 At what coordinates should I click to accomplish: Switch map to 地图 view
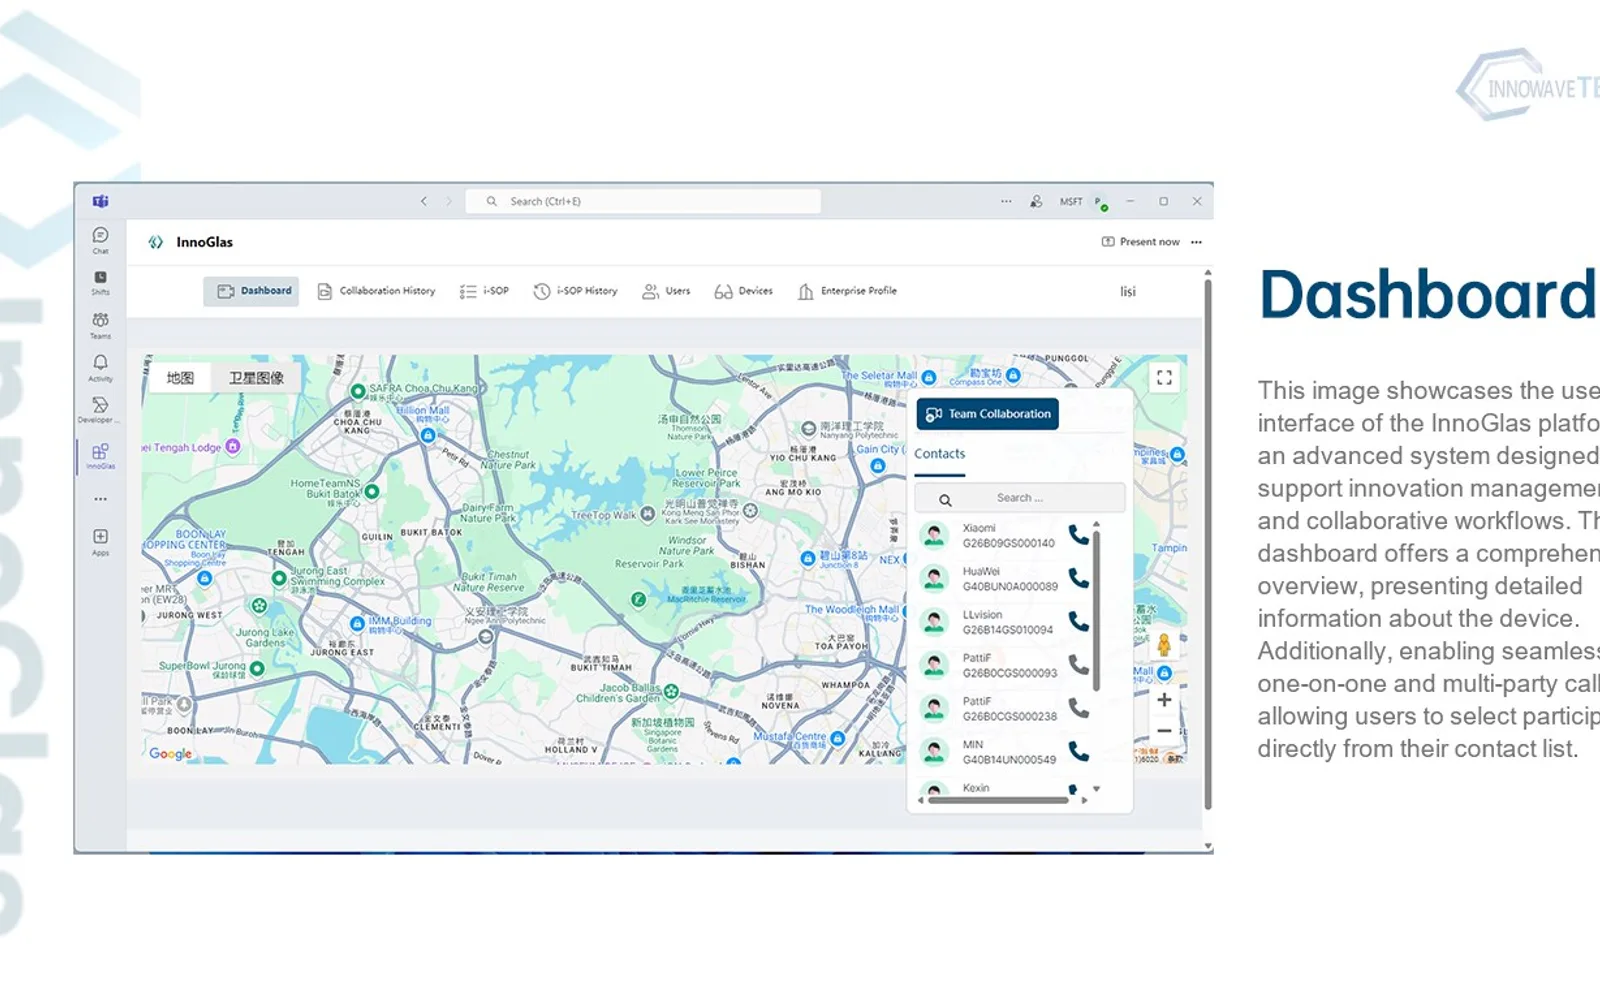tap(180, 378)
